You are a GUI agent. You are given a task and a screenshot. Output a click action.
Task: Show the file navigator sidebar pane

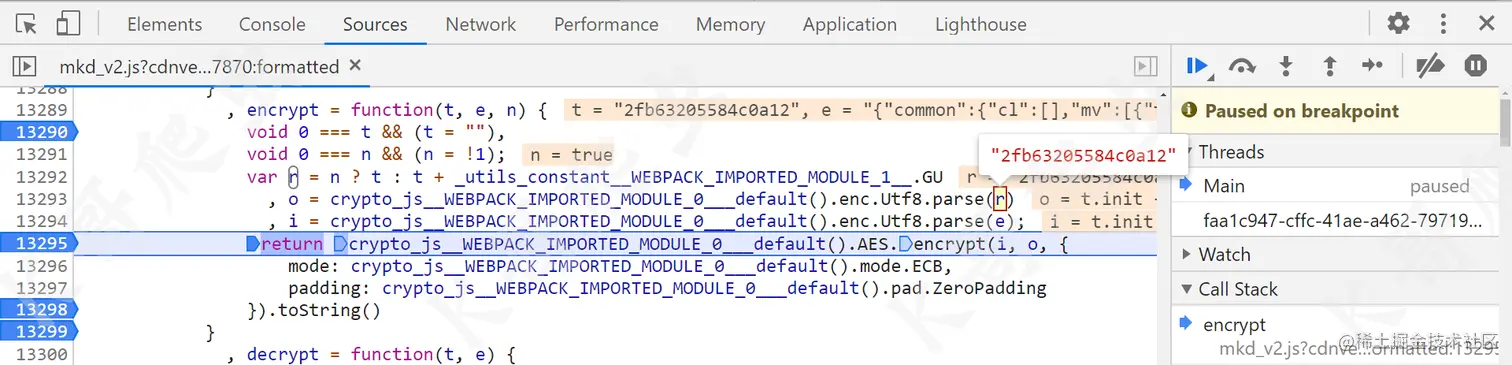(x=24, y=66)
